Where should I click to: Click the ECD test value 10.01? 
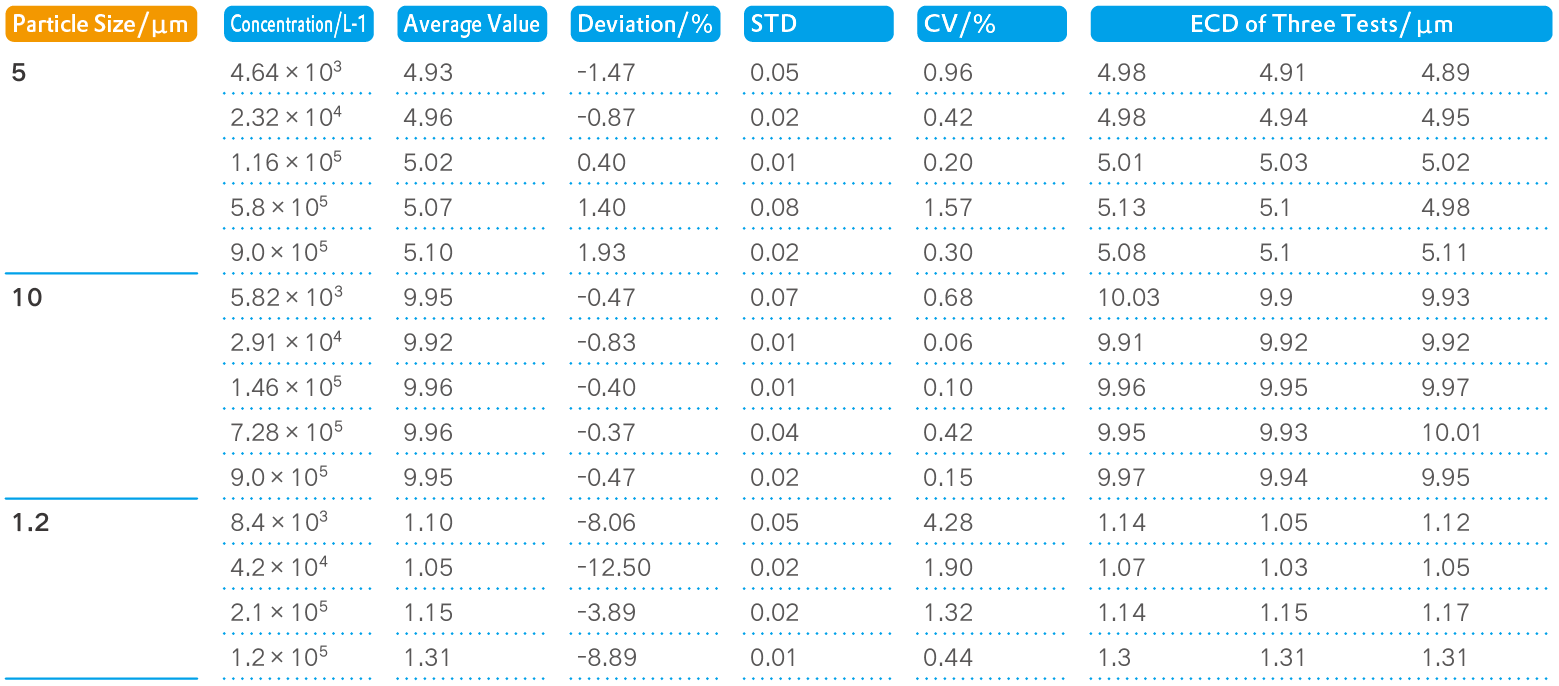pyautogui.click(x=1451, y=433)
